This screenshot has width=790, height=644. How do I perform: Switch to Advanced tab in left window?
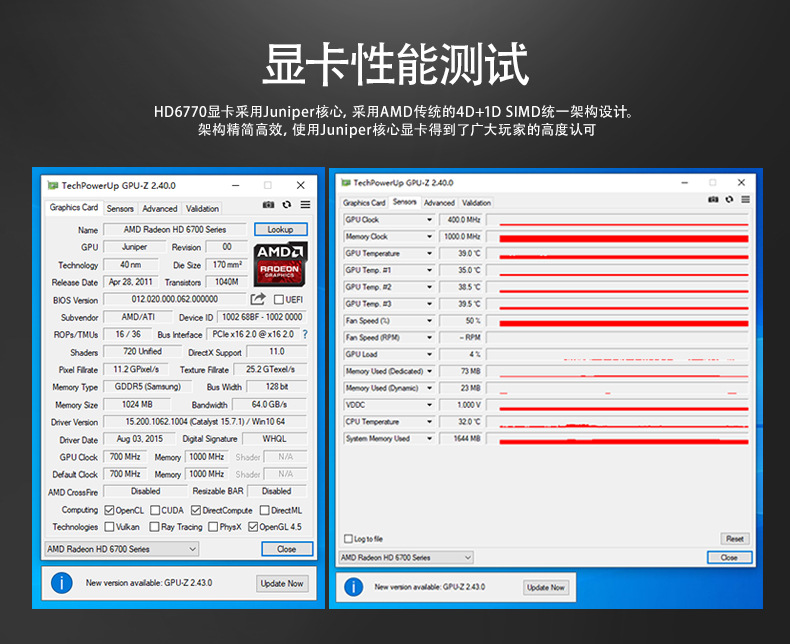pyautogui.click(x=160, y=209)
